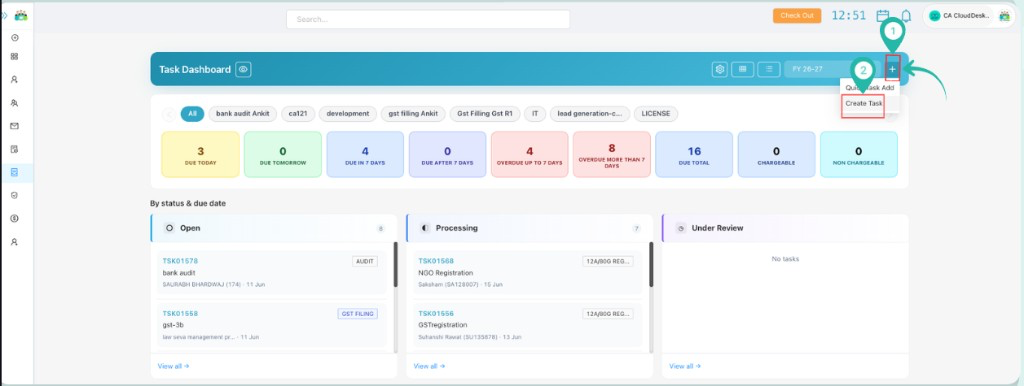
Task: Open the four-squares dashboard icon in sidebar
Action: click(x=14, y=56)
